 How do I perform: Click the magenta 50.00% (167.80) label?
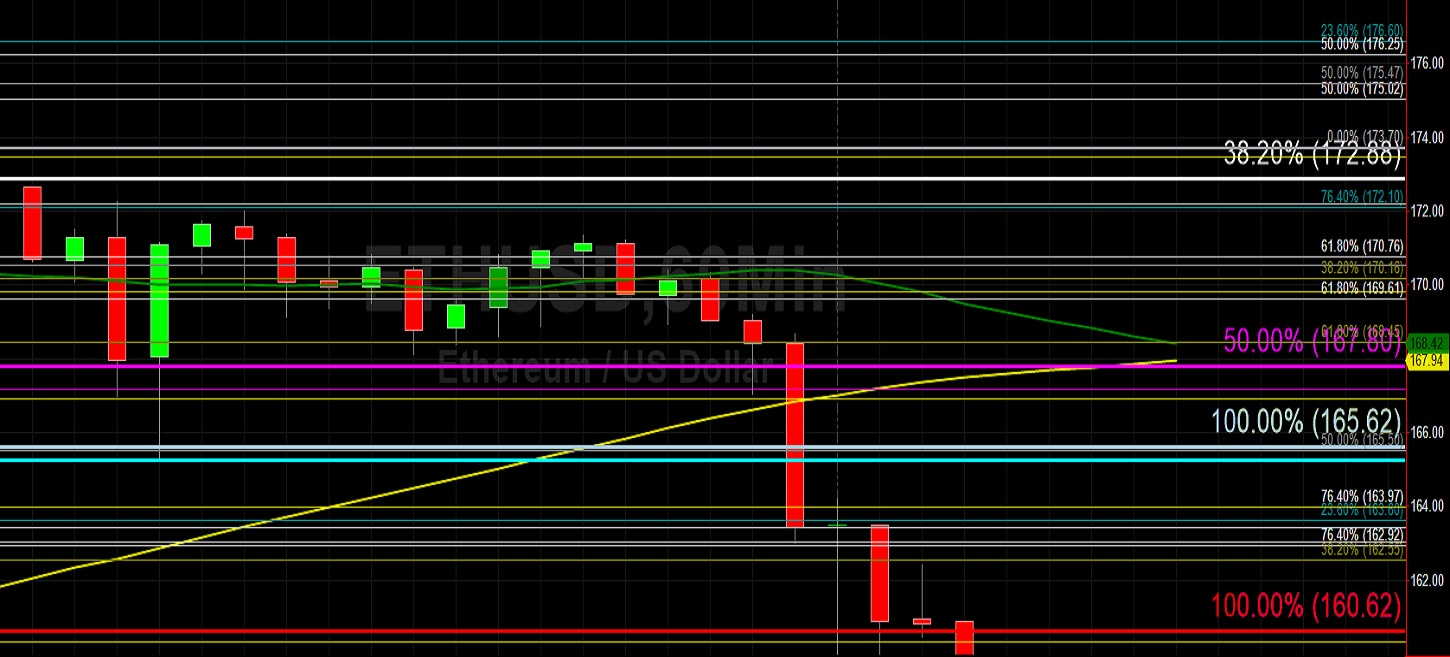tap(1313, 343)
